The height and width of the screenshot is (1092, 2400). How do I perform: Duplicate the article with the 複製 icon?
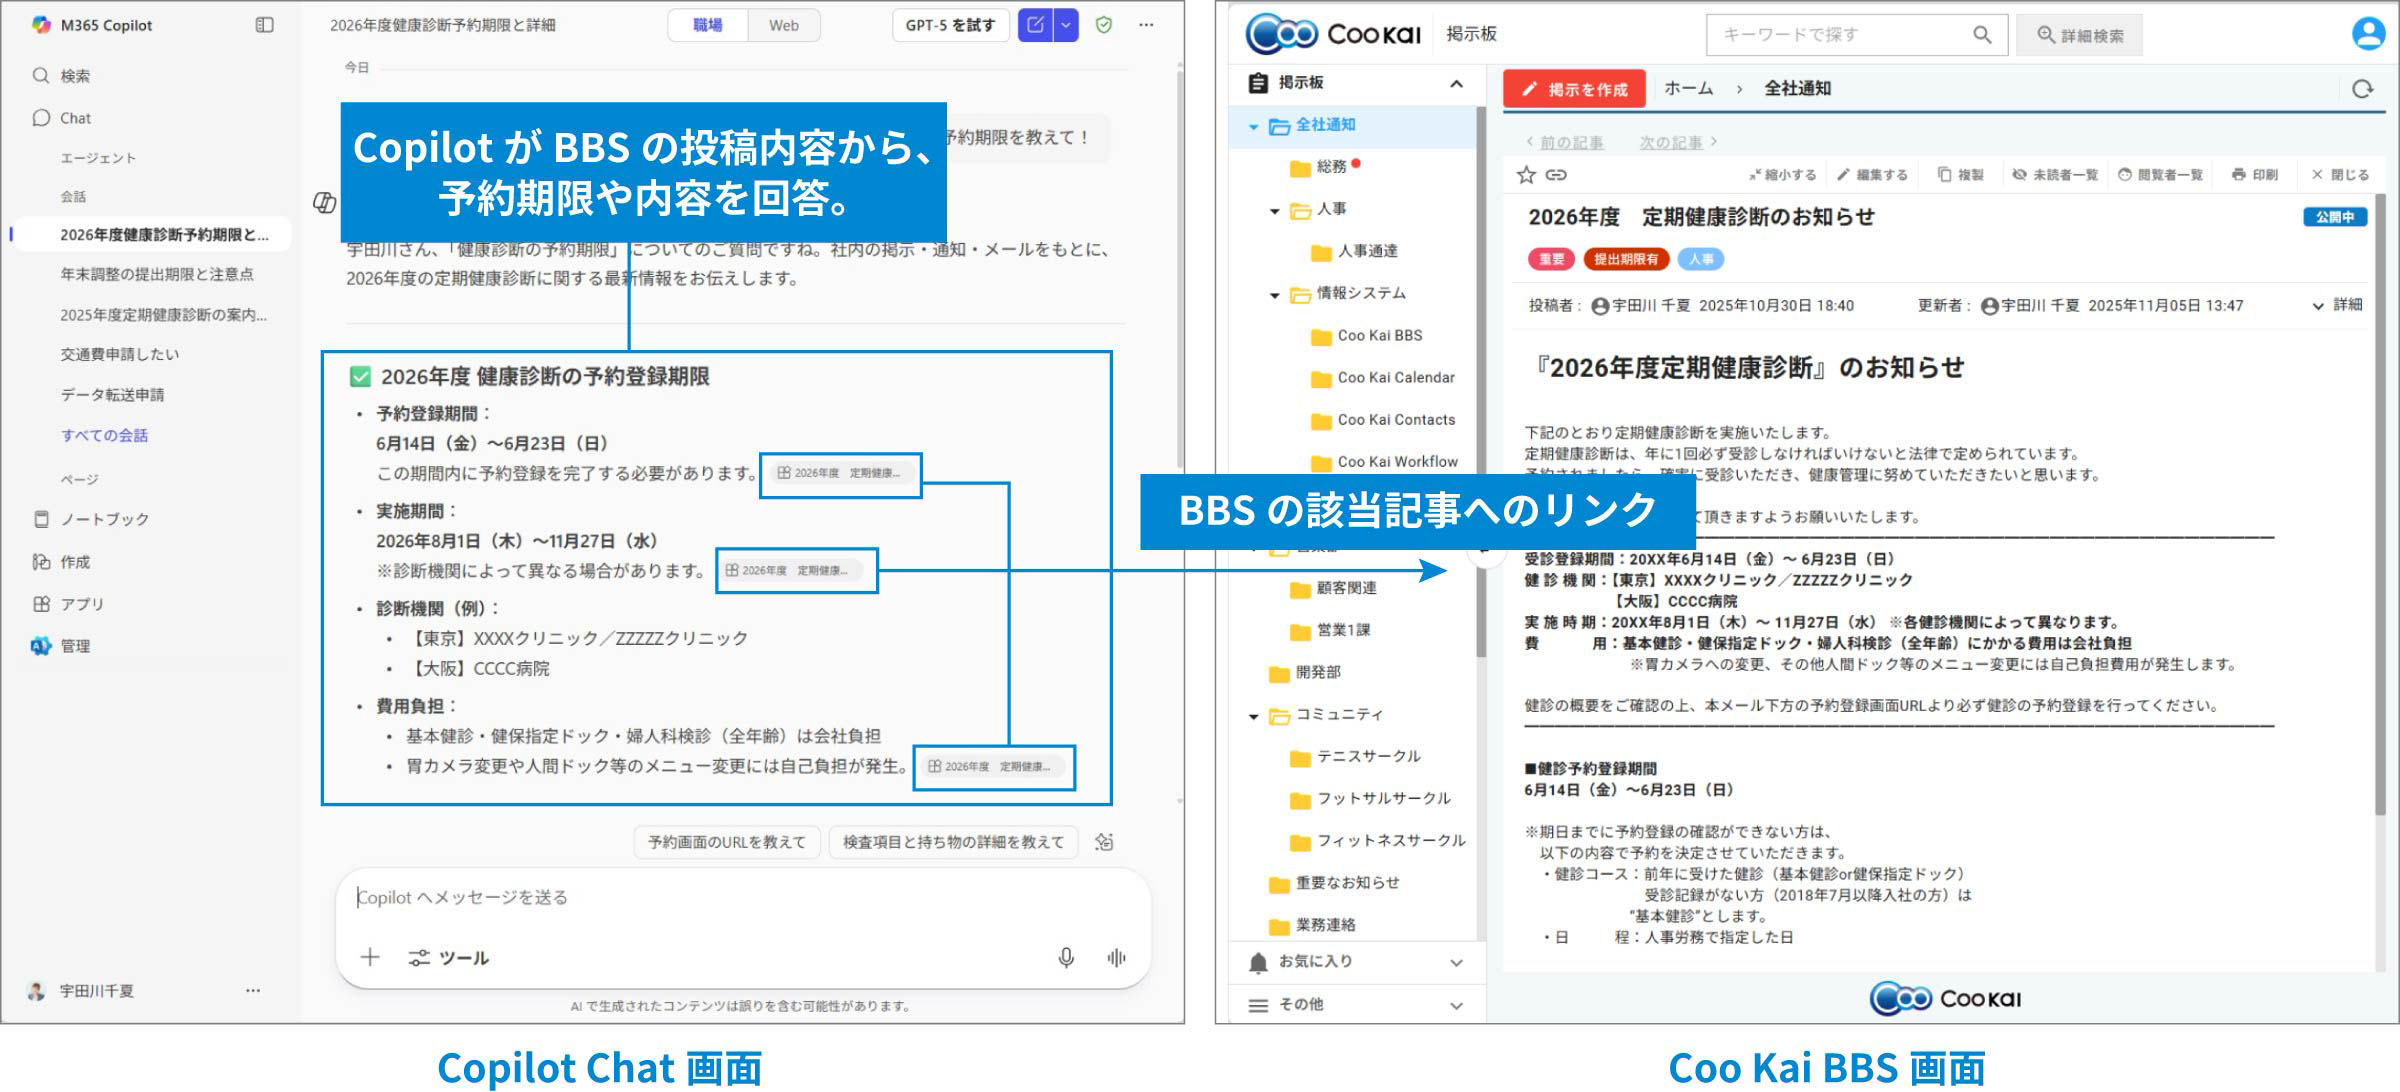click(x=1959, y=174)
